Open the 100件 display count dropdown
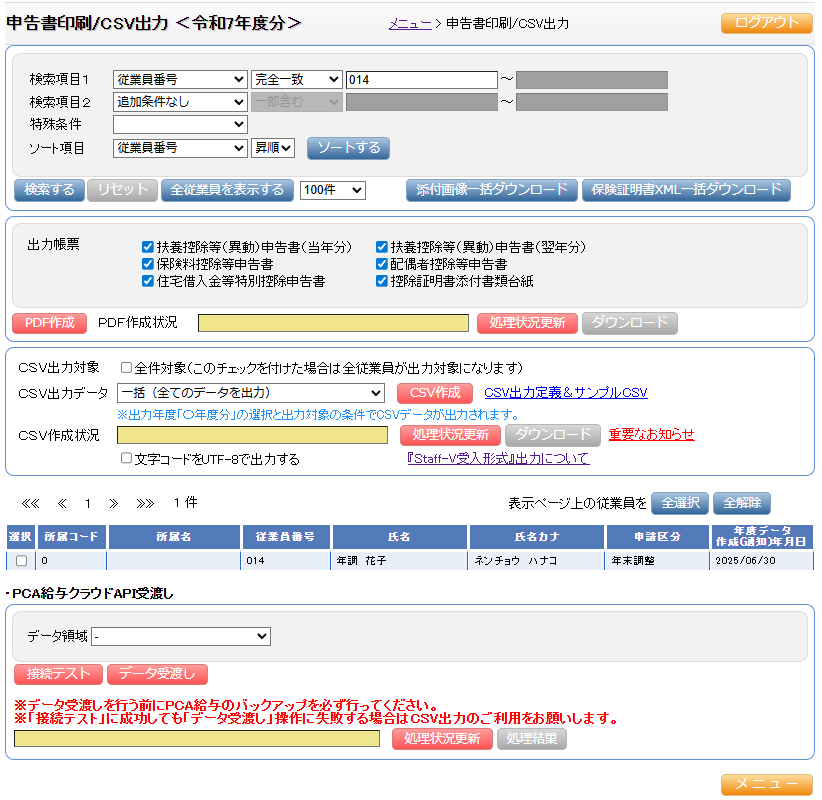Viewport: 822px width, 800px height. (333, 190)
